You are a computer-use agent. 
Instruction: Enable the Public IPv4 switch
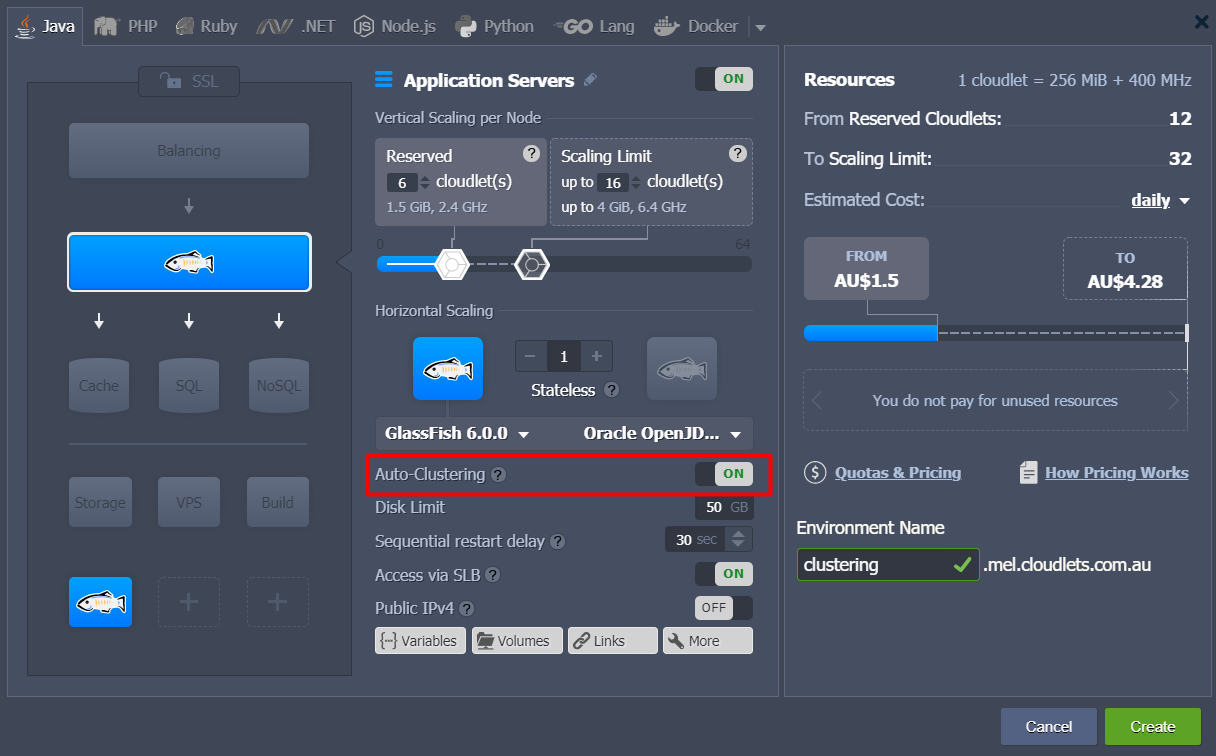[724, 607]
